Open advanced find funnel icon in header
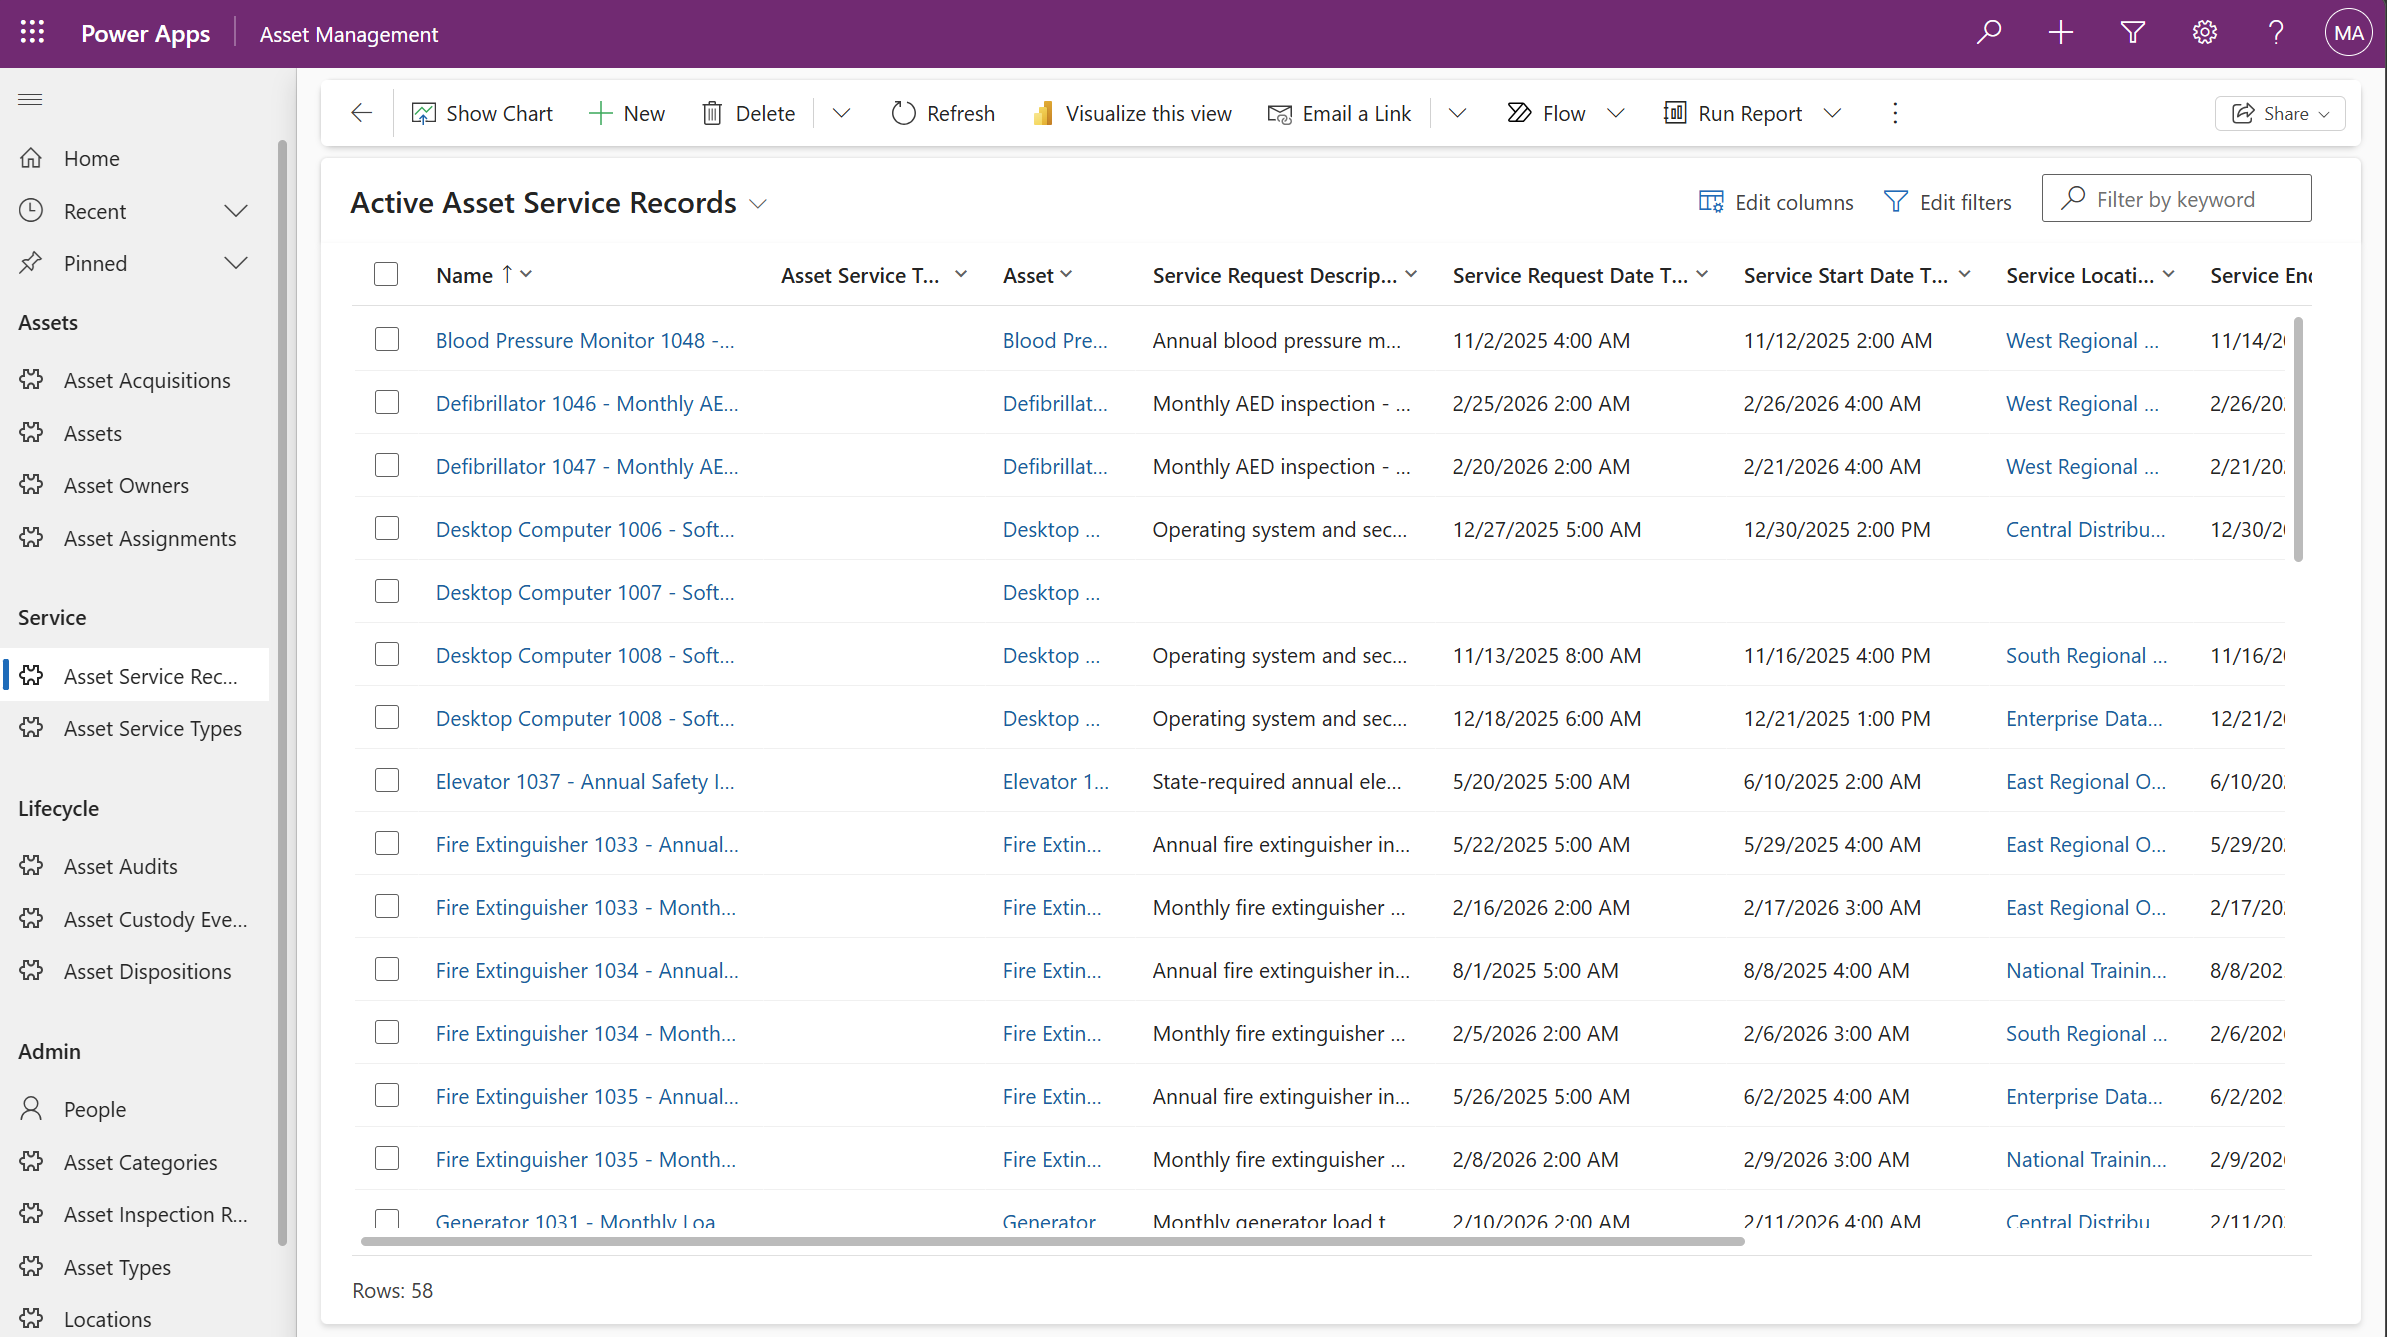The width and height of the screenshot is (2387, 1337). coord(2133,33)
